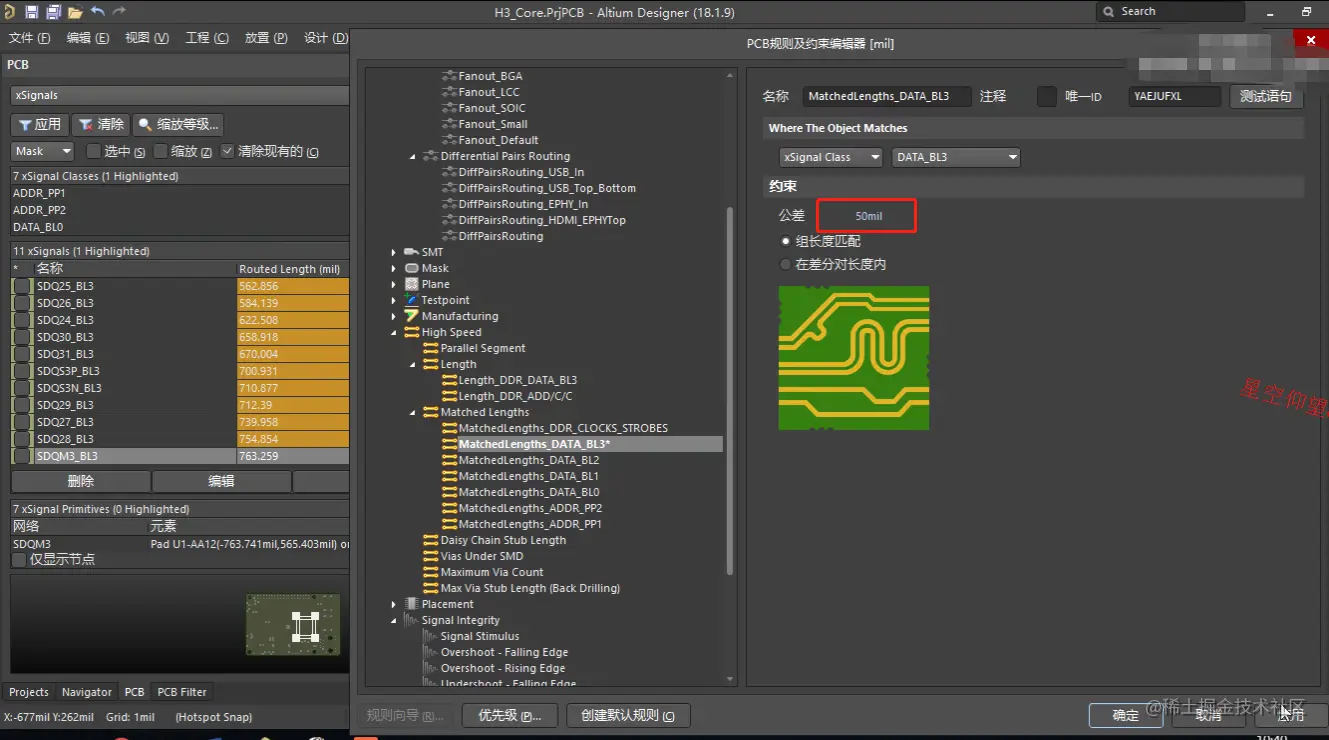
Task: Click the 确定 button
Action: click(1126, 715)
